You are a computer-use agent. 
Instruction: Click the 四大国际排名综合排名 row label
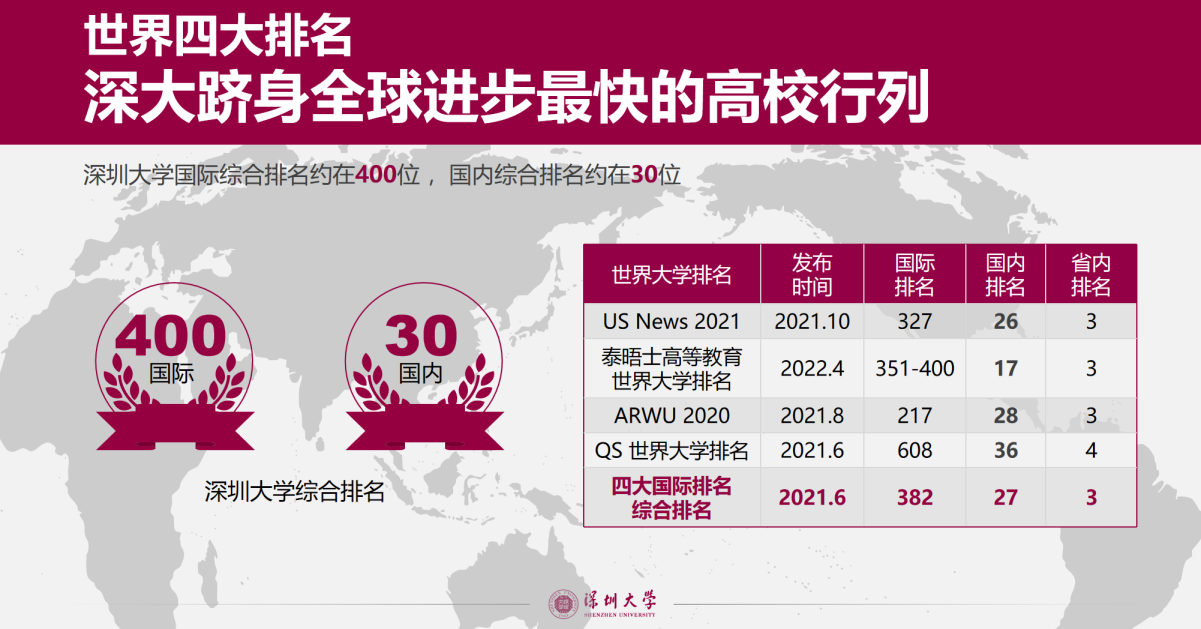click(x=672, y=497)
